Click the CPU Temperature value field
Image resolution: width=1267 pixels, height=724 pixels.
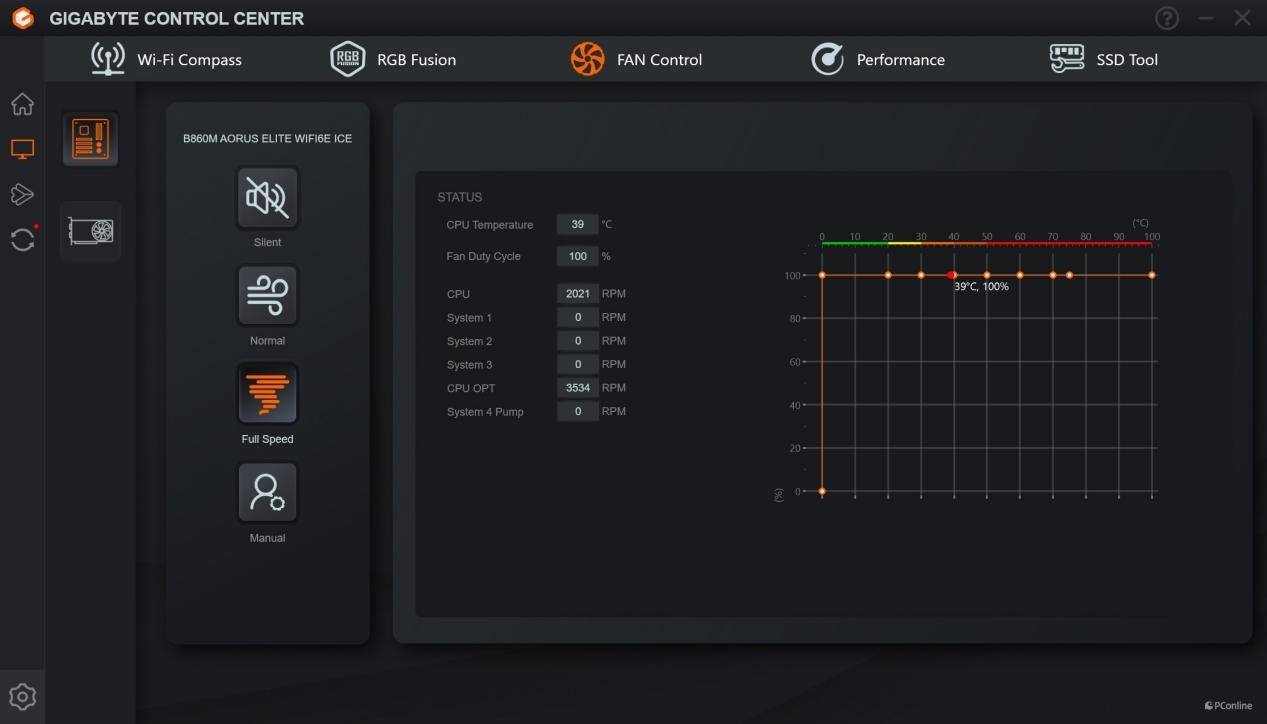tap(577, 225)
